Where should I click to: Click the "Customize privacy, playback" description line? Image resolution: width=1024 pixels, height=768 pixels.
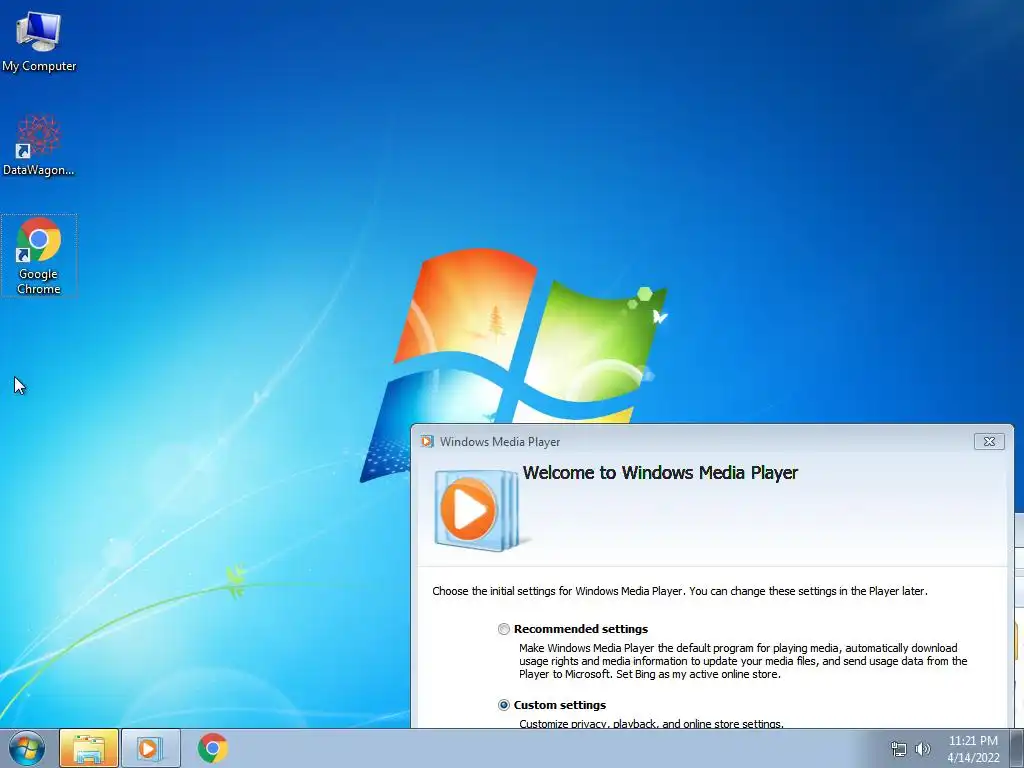click(651, 723)
